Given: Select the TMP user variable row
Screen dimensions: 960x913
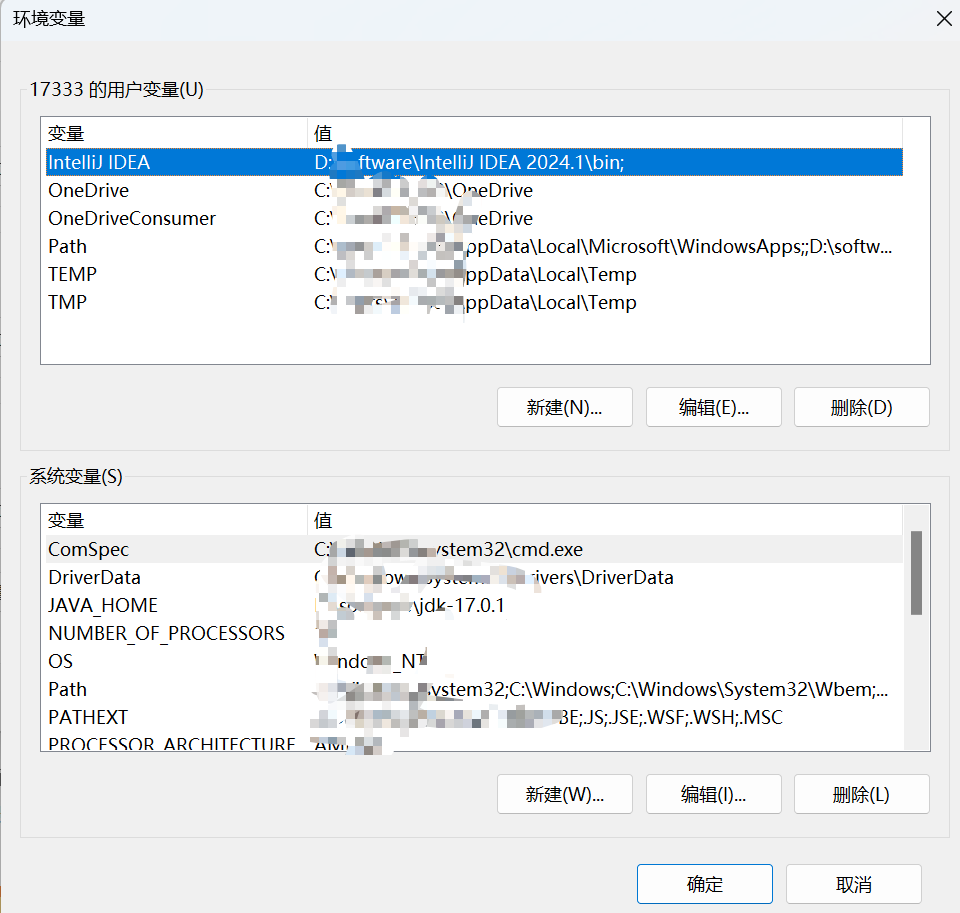Looking at the screenshot, I should coord(474,302).
